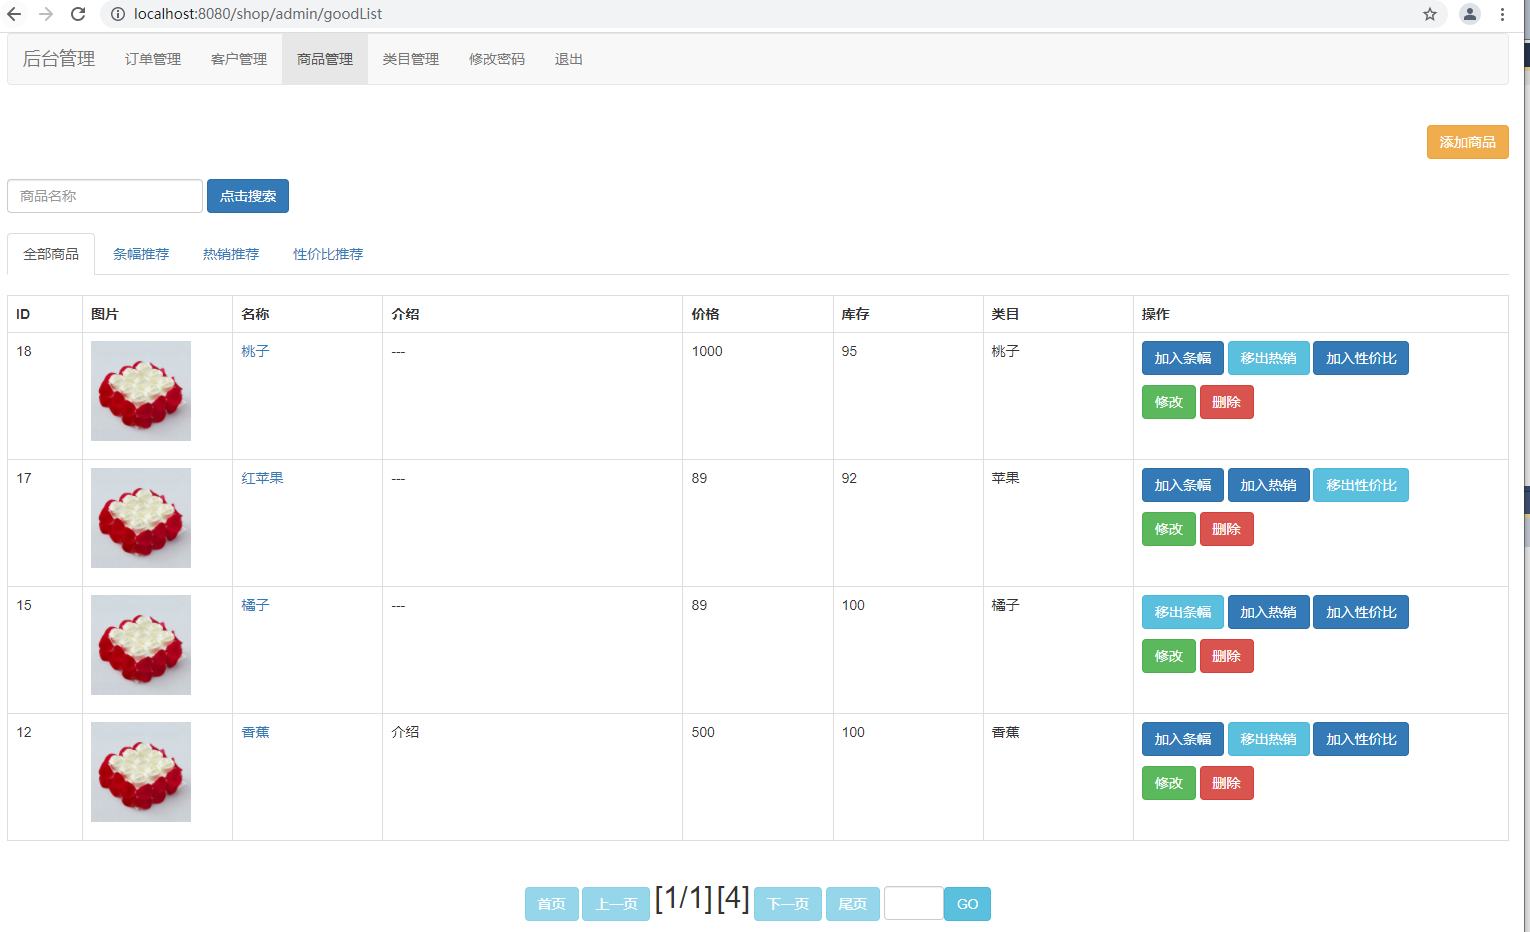This screenshot has height=932, width=1530.
Task: Toggle 移出条幅 for the 橘子 product
Action: [1182, 612]
